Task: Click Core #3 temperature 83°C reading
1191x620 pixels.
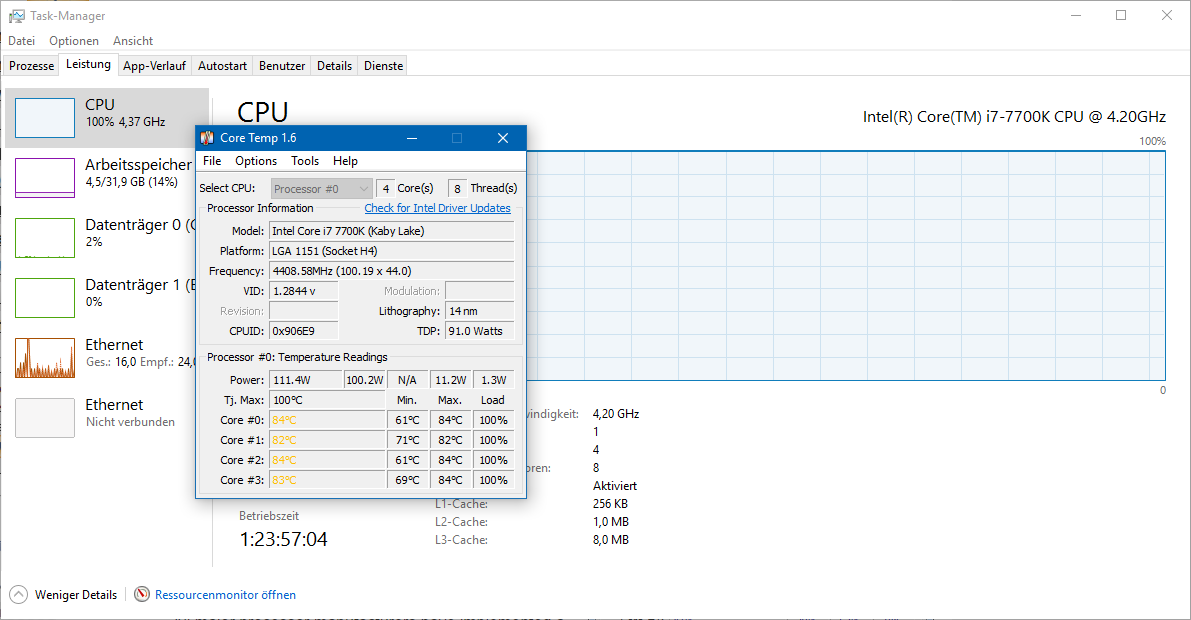Action: coord(327,480)
